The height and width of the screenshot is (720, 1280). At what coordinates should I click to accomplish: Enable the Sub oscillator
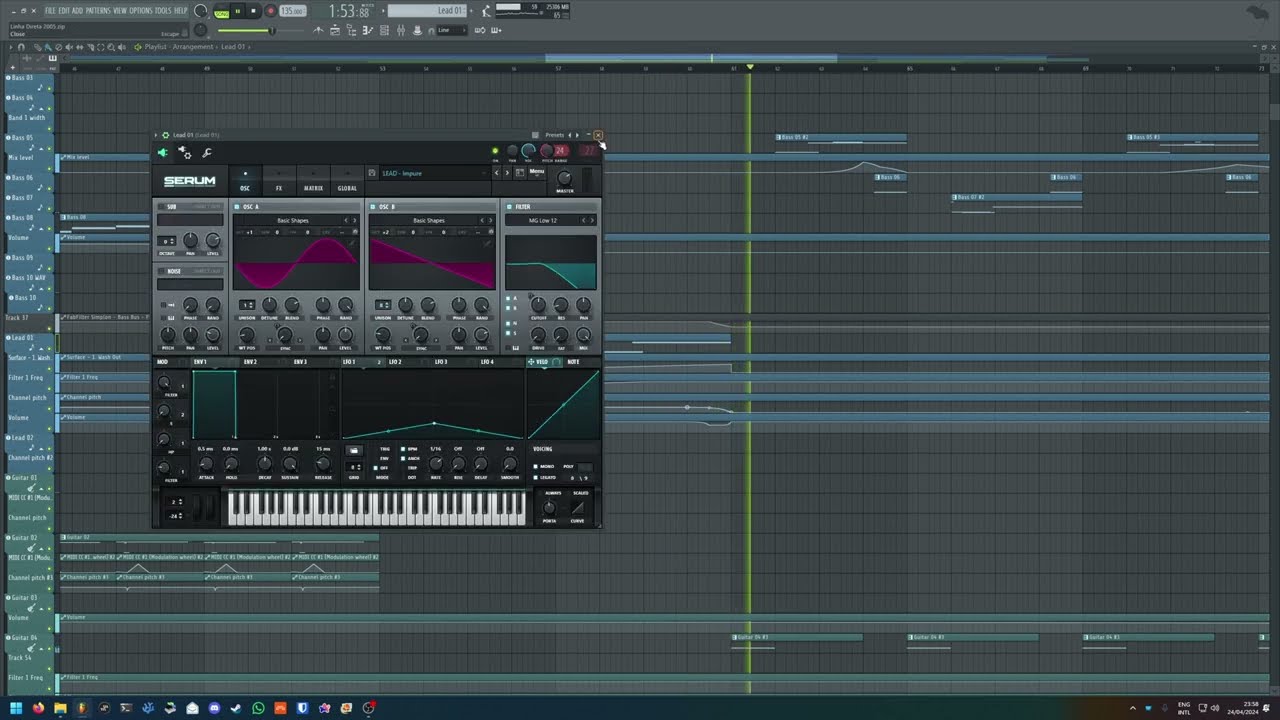[160, 207]
